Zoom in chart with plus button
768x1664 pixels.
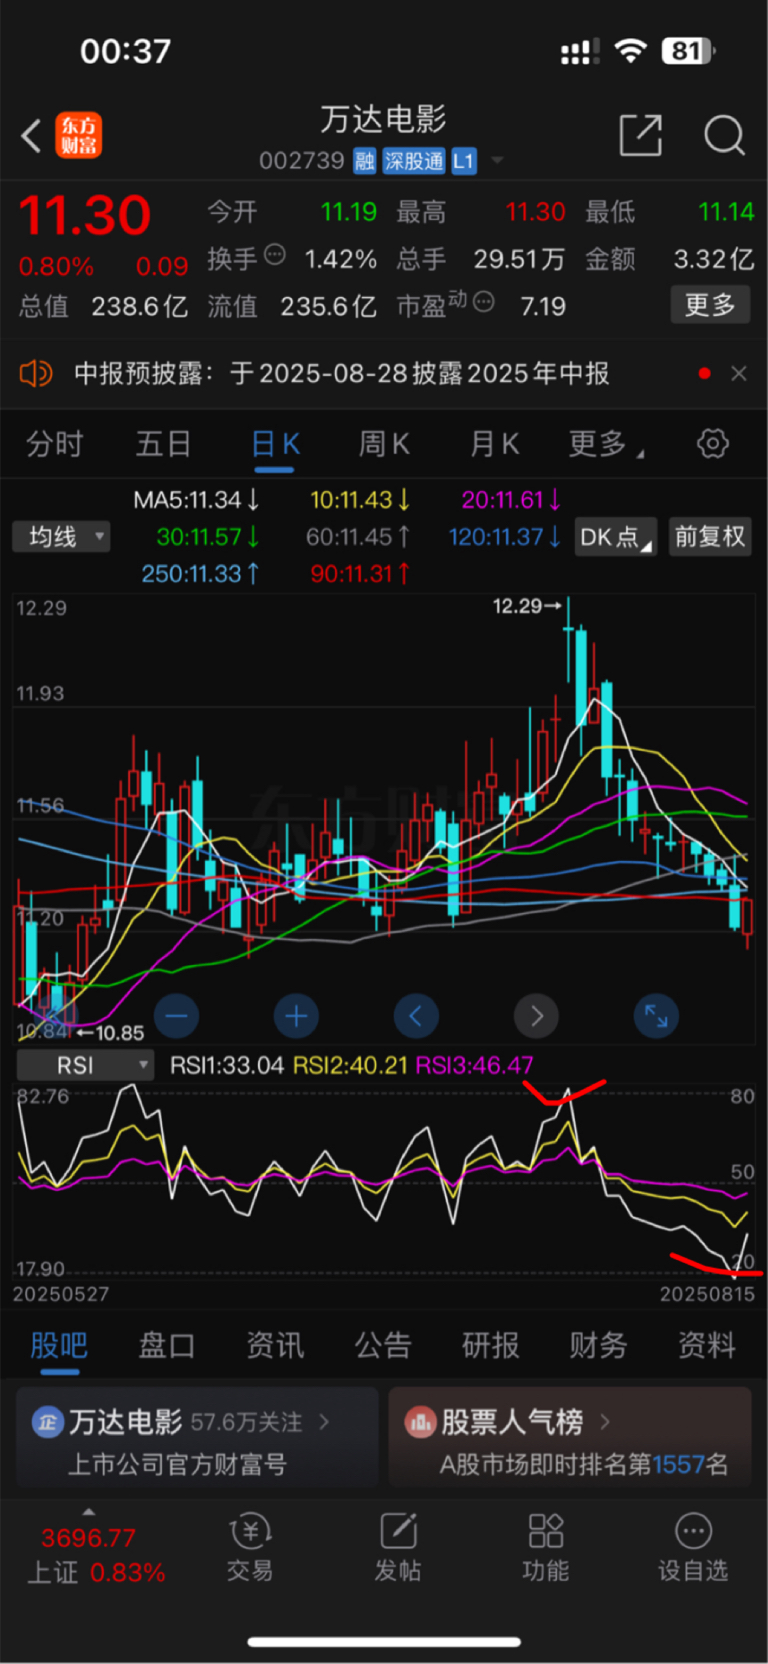pos(296,1017)
